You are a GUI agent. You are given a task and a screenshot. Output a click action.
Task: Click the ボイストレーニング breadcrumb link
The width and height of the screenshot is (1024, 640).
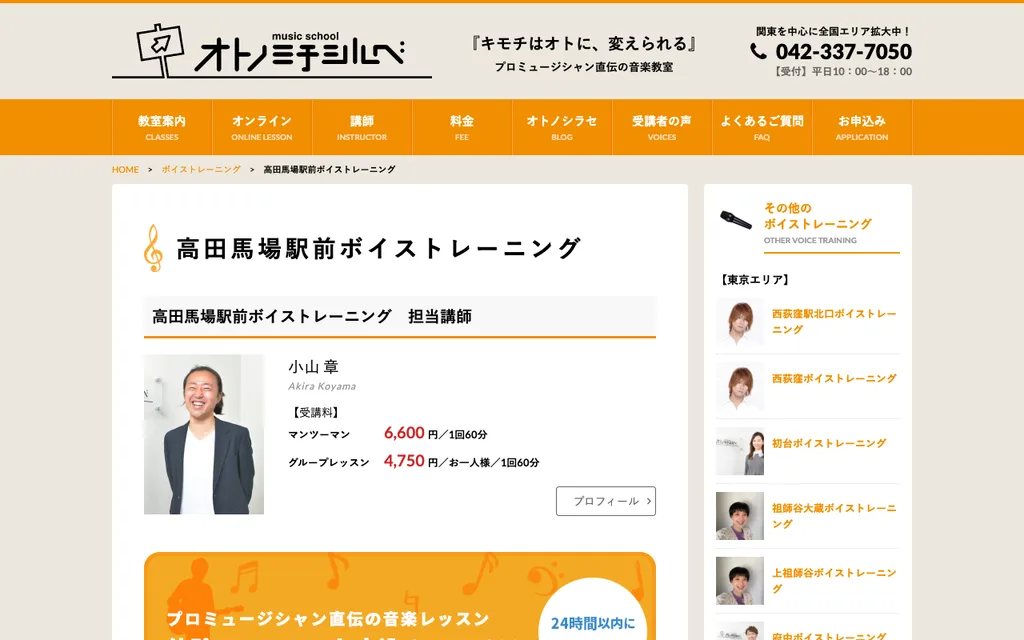(201, 169)
